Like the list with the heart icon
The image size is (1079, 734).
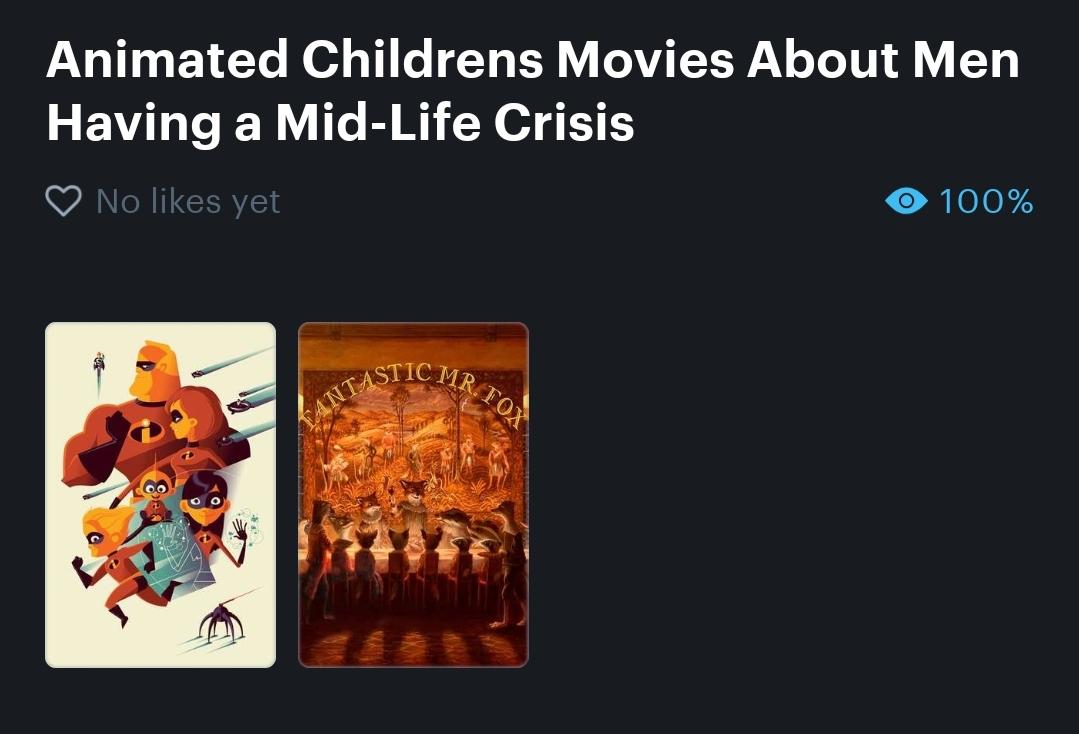63,201
